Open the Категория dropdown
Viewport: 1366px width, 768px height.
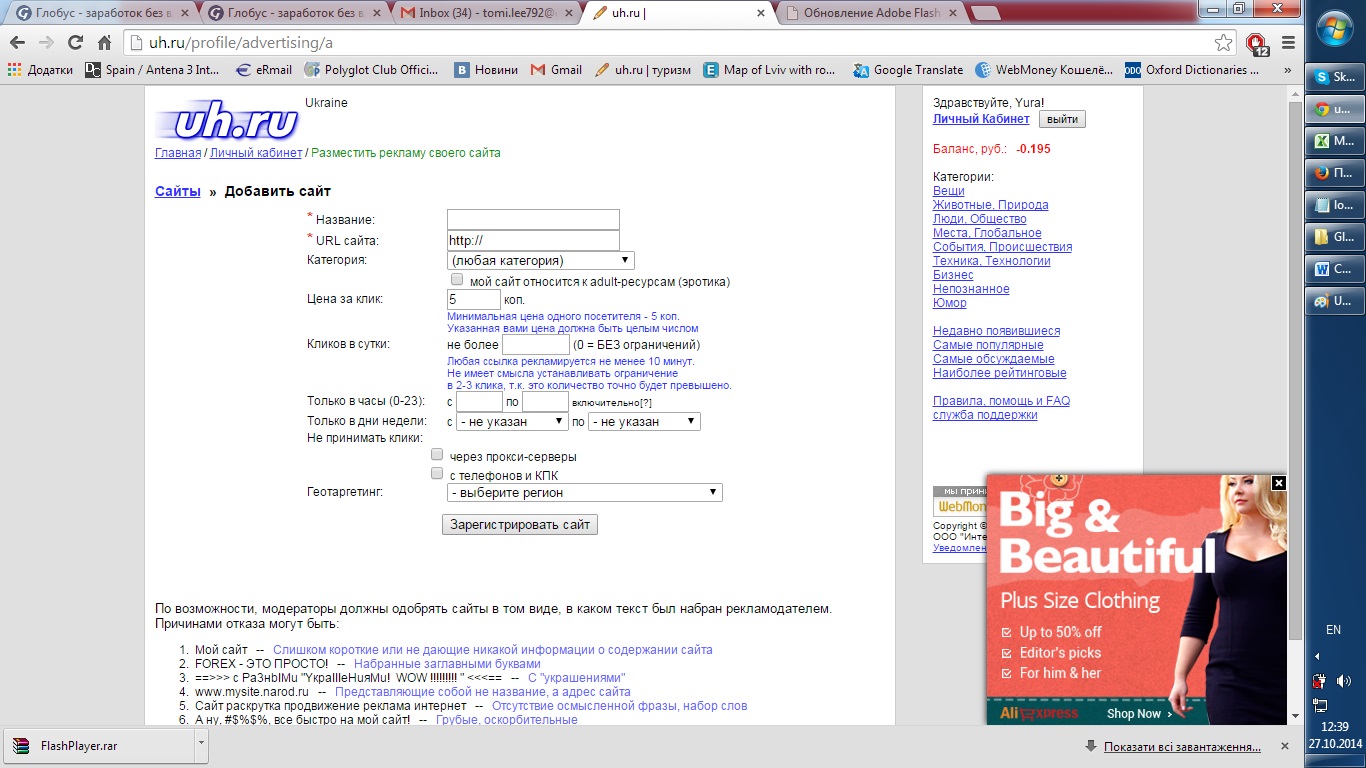click(x=541, y=261)
